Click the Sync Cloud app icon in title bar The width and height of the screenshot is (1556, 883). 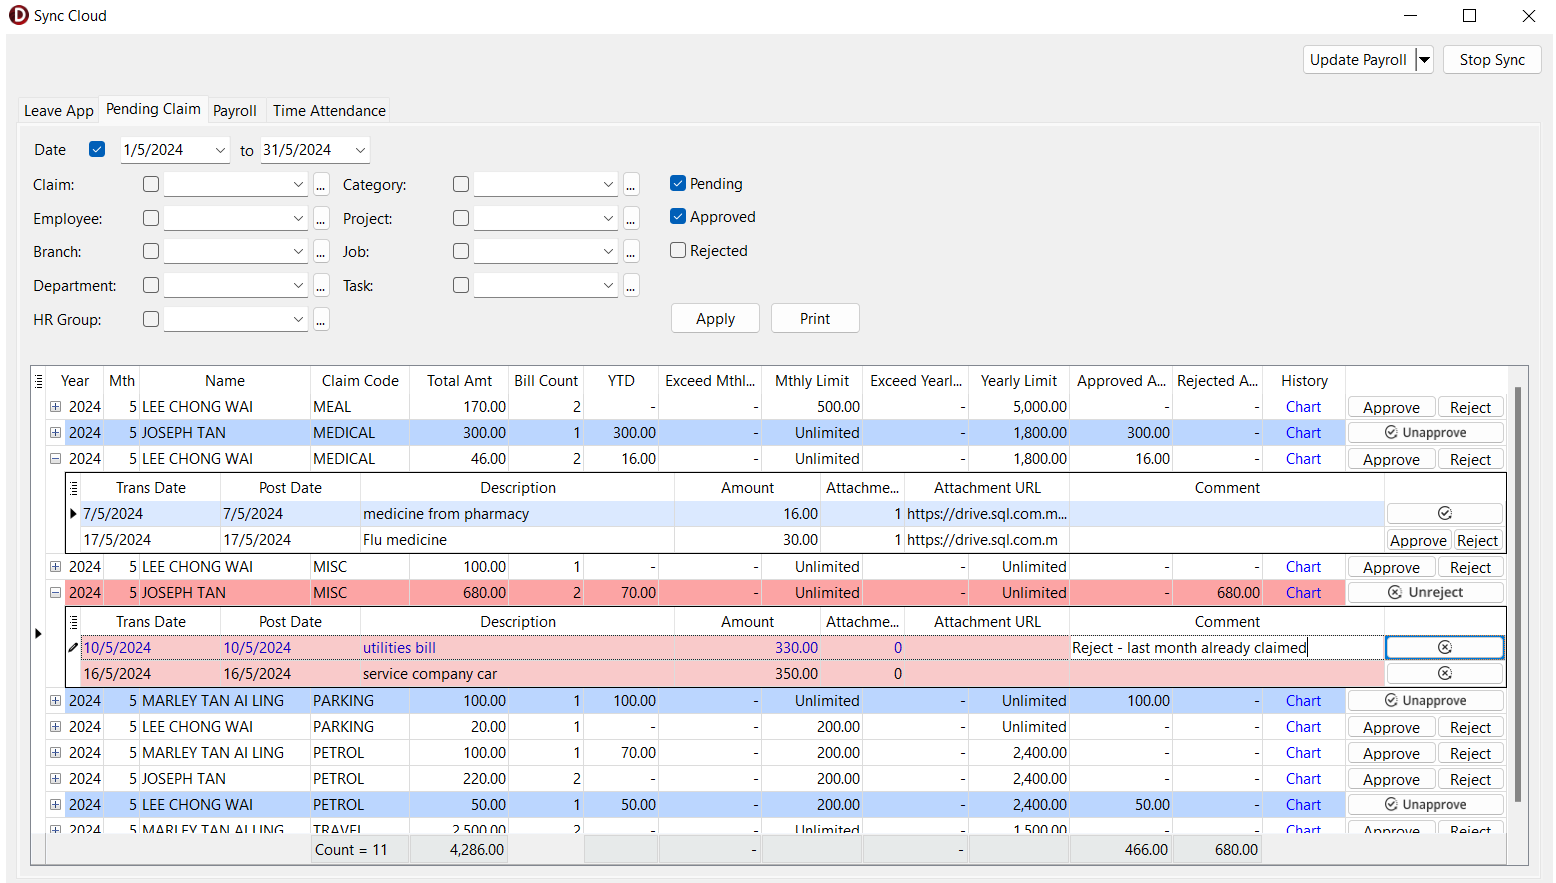tap(18, 16)
